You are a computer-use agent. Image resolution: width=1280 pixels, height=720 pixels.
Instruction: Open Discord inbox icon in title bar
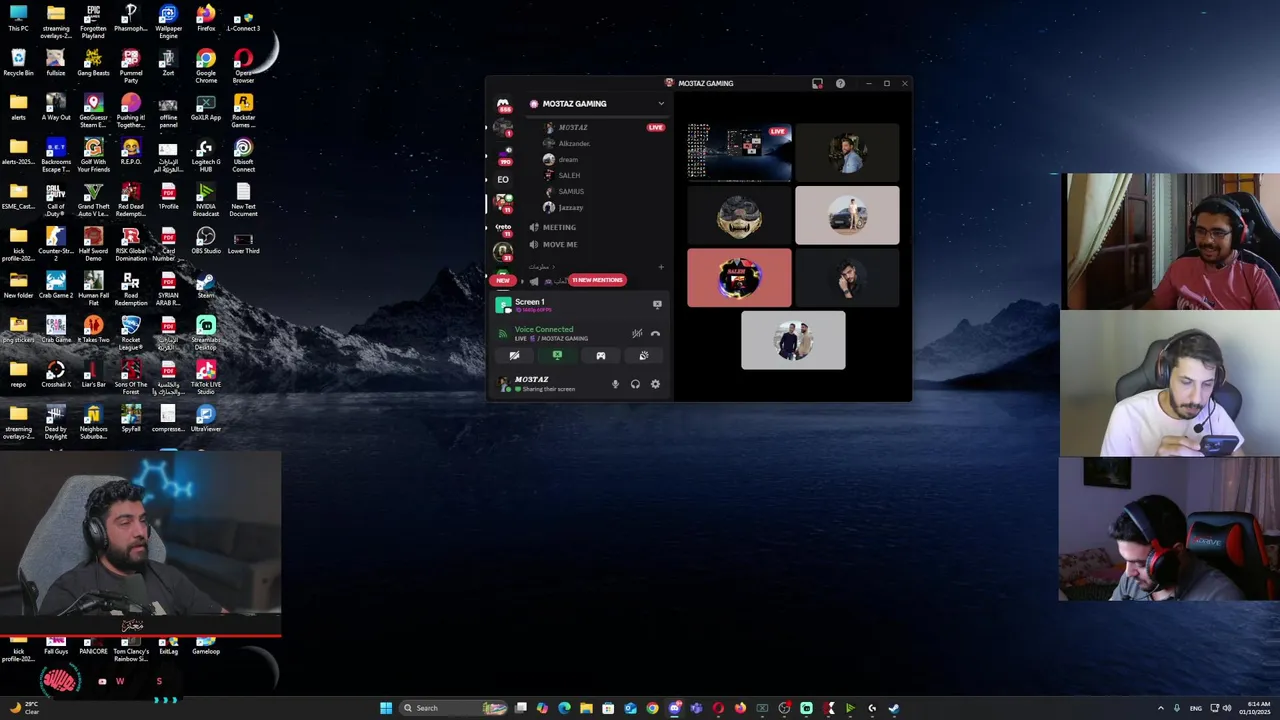click(x=817, y=84)
